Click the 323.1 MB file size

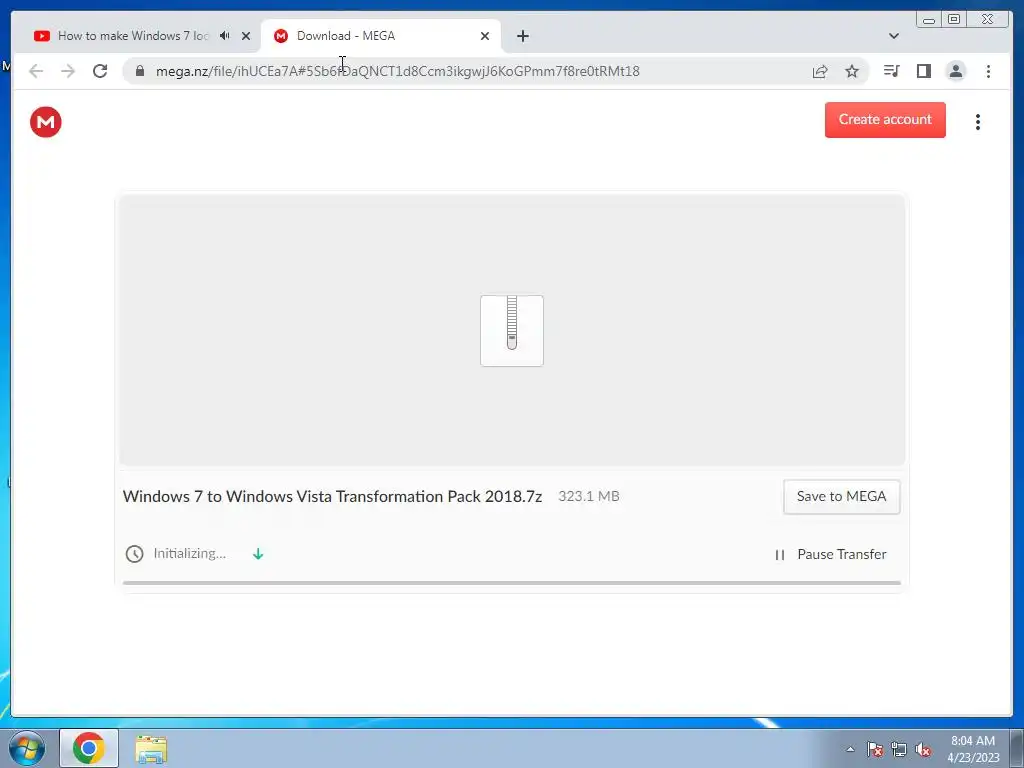click(x=588, y=496)
